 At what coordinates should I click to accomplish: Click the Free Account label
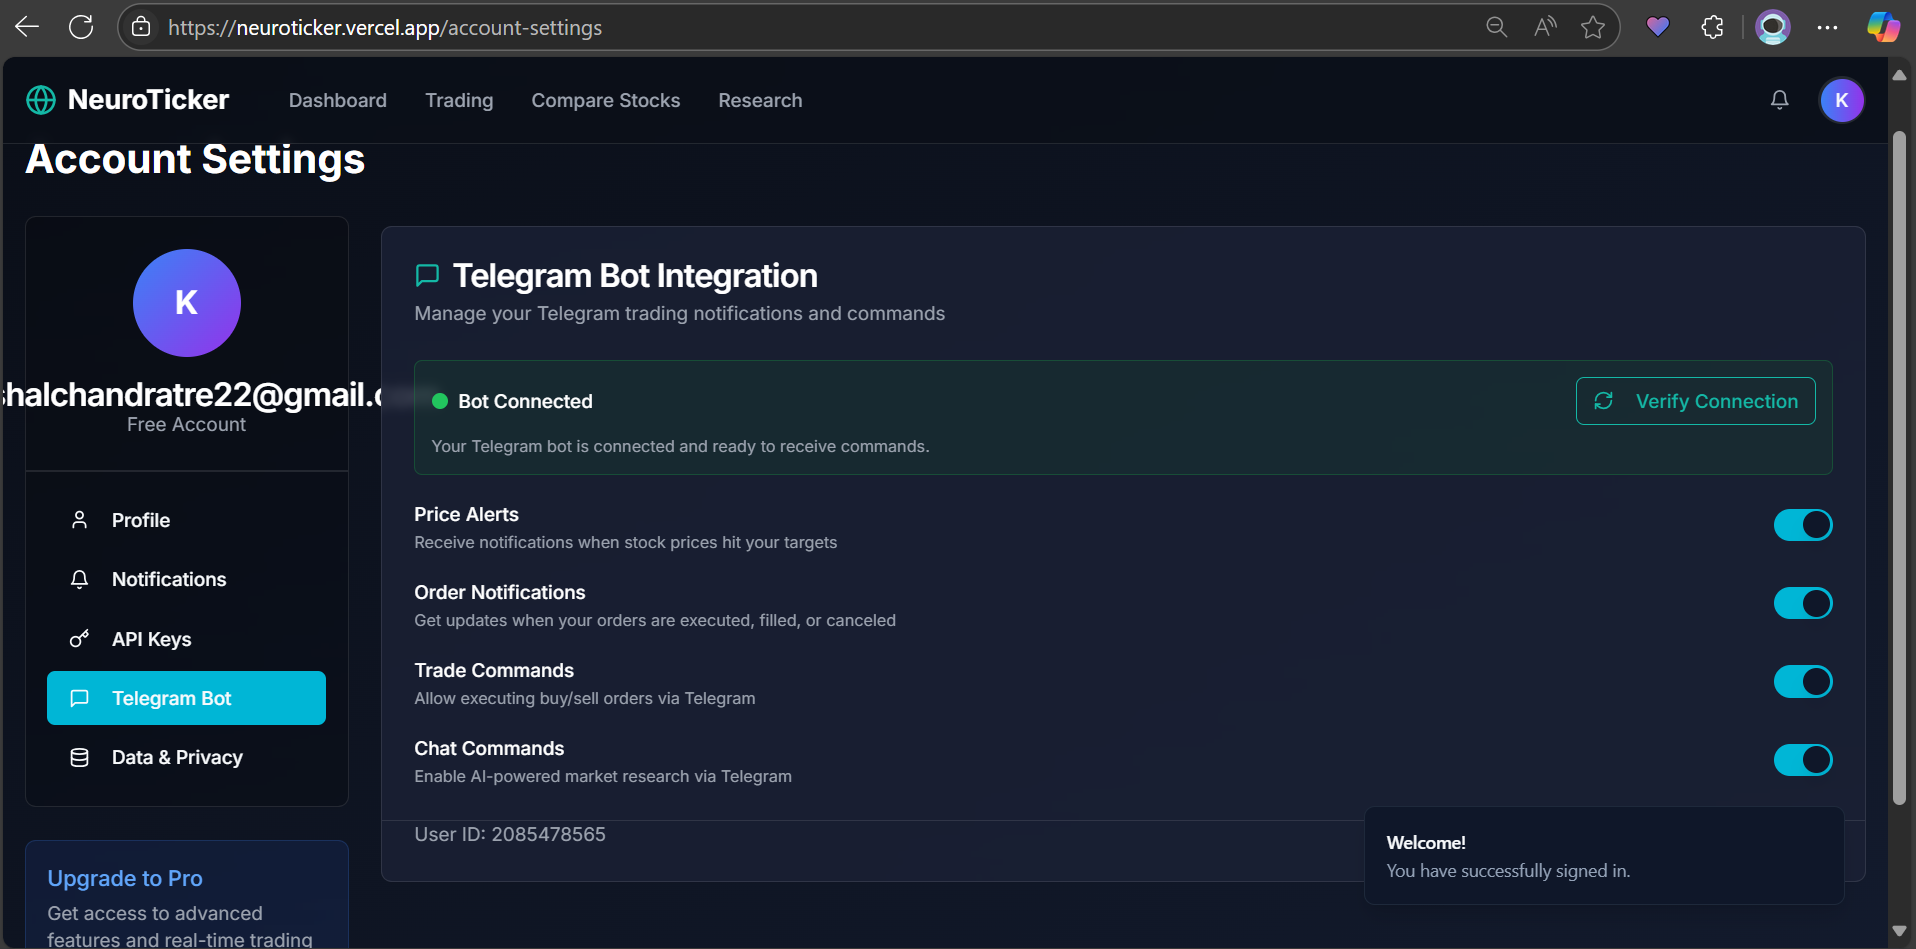pyautogui.click(x=187, y=424)
